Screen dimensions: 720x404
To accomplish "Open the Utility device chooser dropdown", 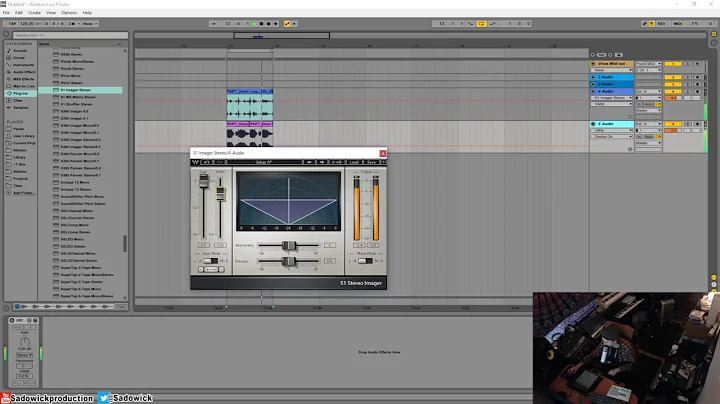I will point(612,130).
